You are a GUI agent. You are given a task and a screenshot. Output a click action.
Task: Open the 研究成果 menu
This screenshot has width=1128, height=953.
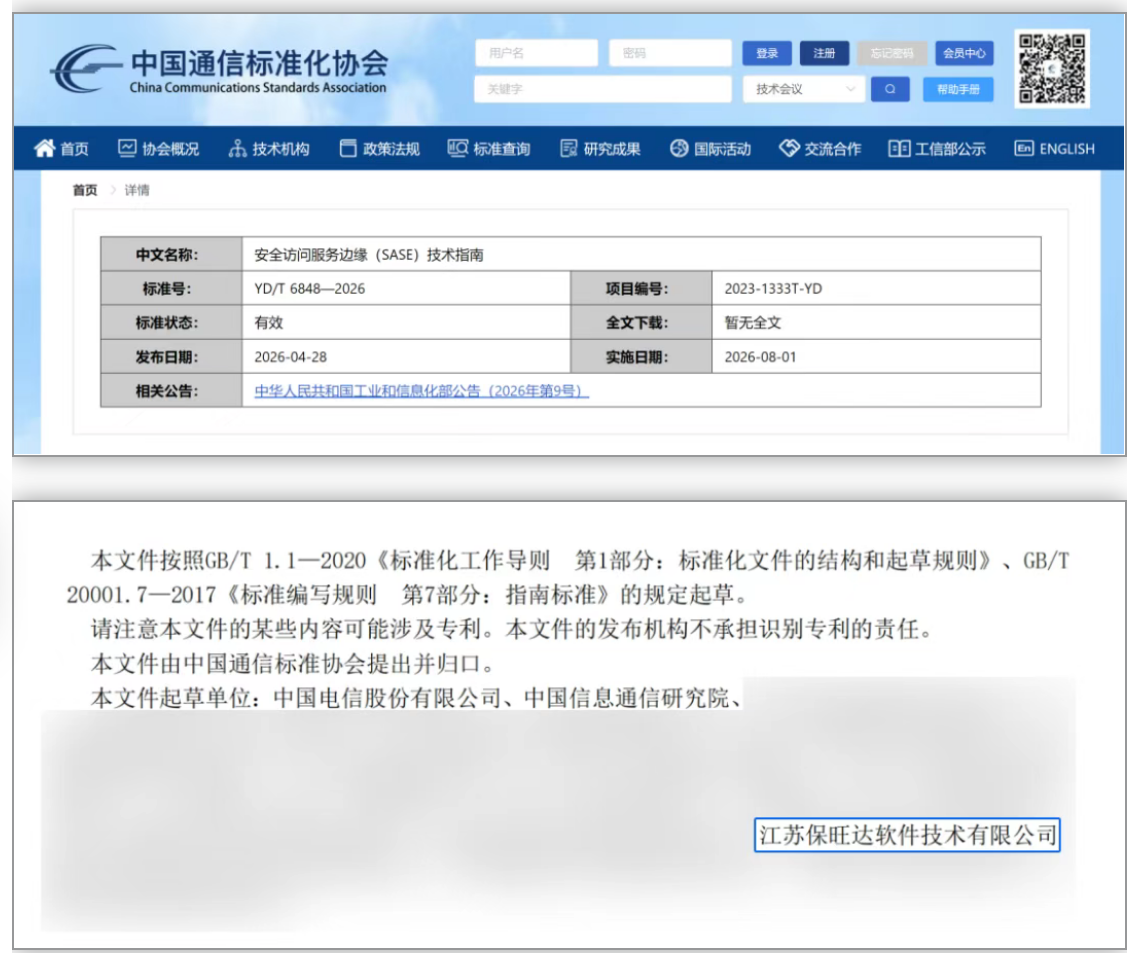[x=601, y=148]
